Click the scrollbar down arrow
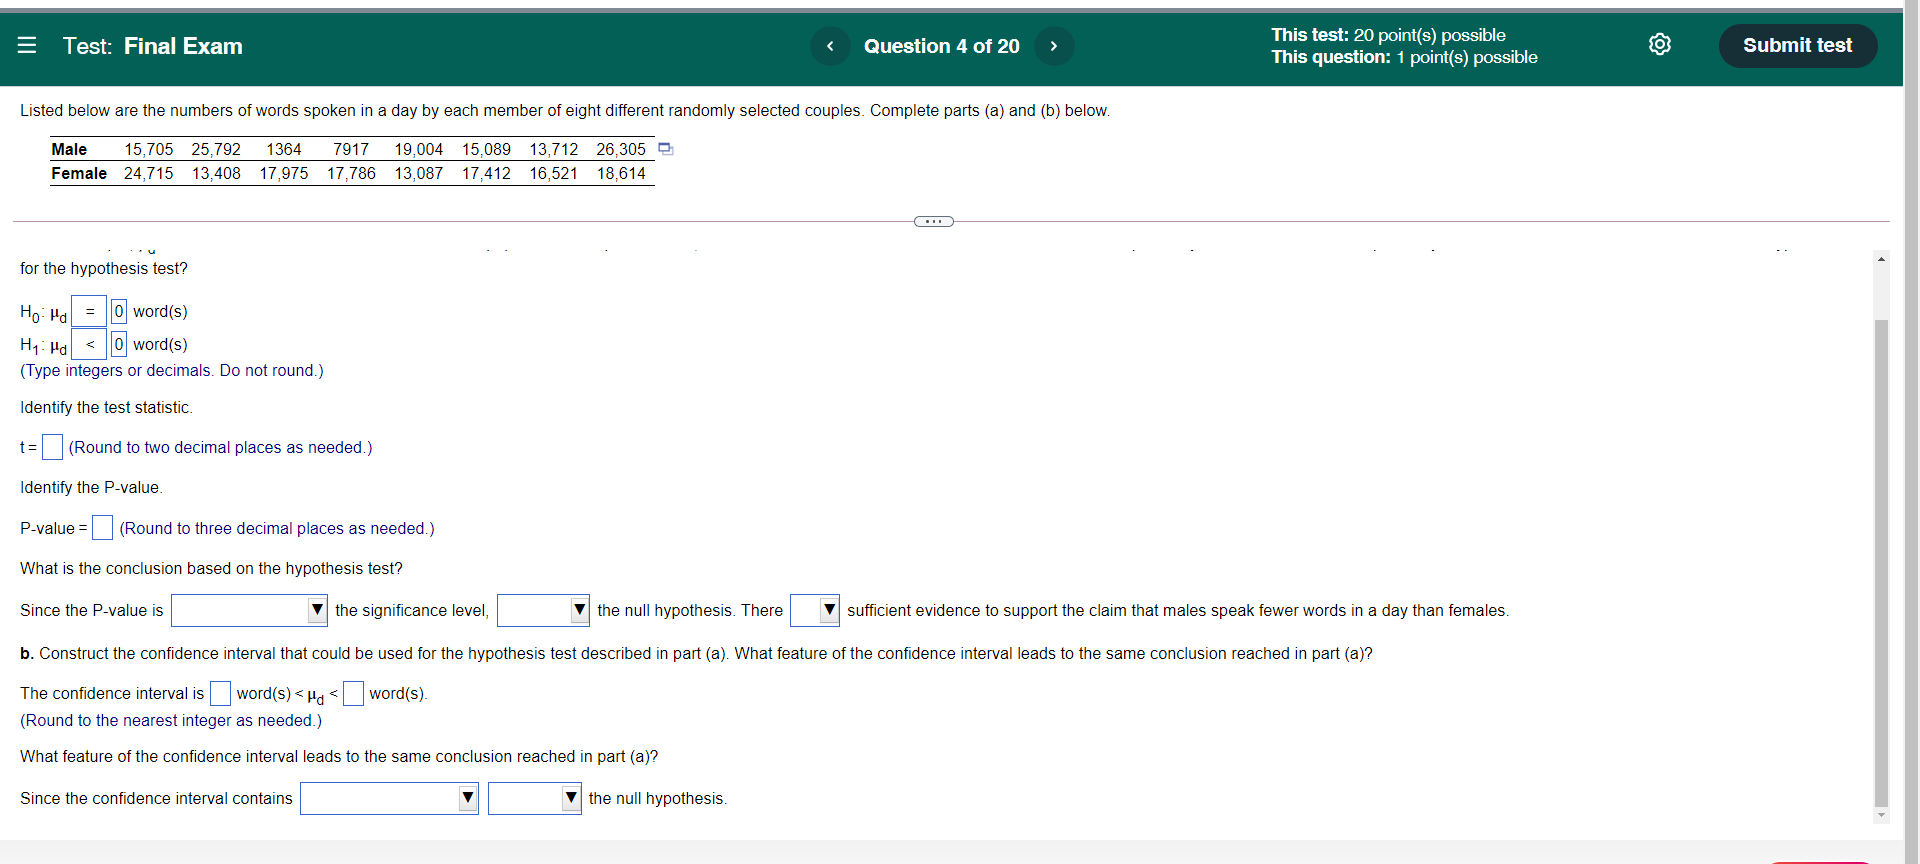The height and width of the screenshot is (864, 1920). click(1881, 815)
